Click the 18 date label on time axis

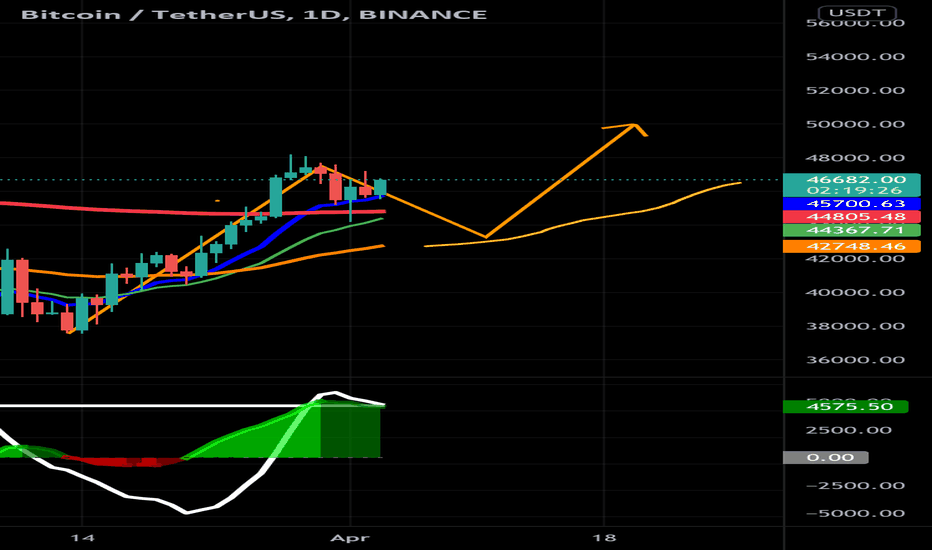pos(604,538)
